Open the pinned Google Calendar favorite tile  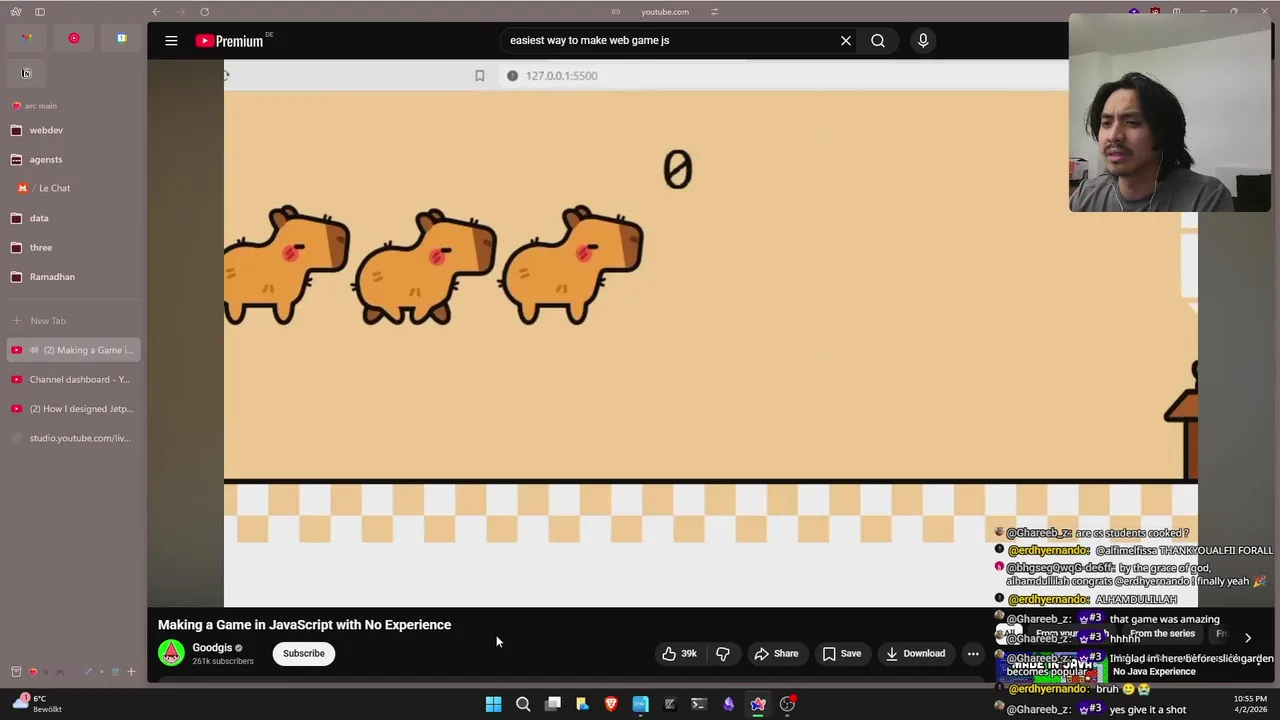point(121,38)
